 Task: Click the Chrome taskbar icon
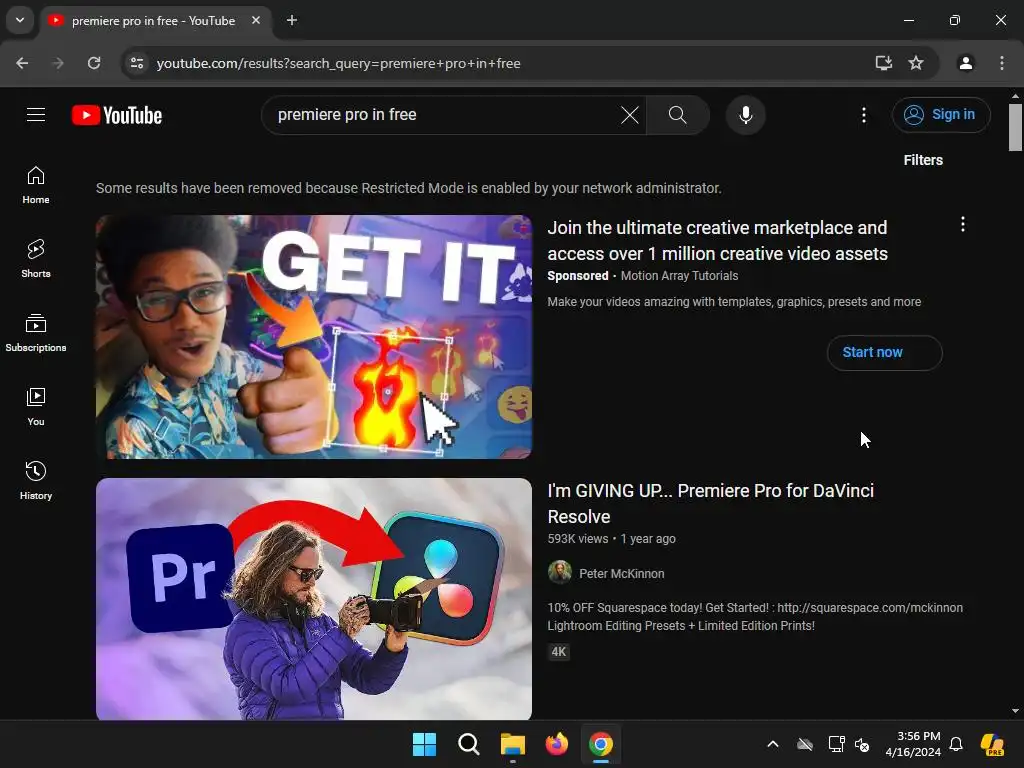[601, 744]
